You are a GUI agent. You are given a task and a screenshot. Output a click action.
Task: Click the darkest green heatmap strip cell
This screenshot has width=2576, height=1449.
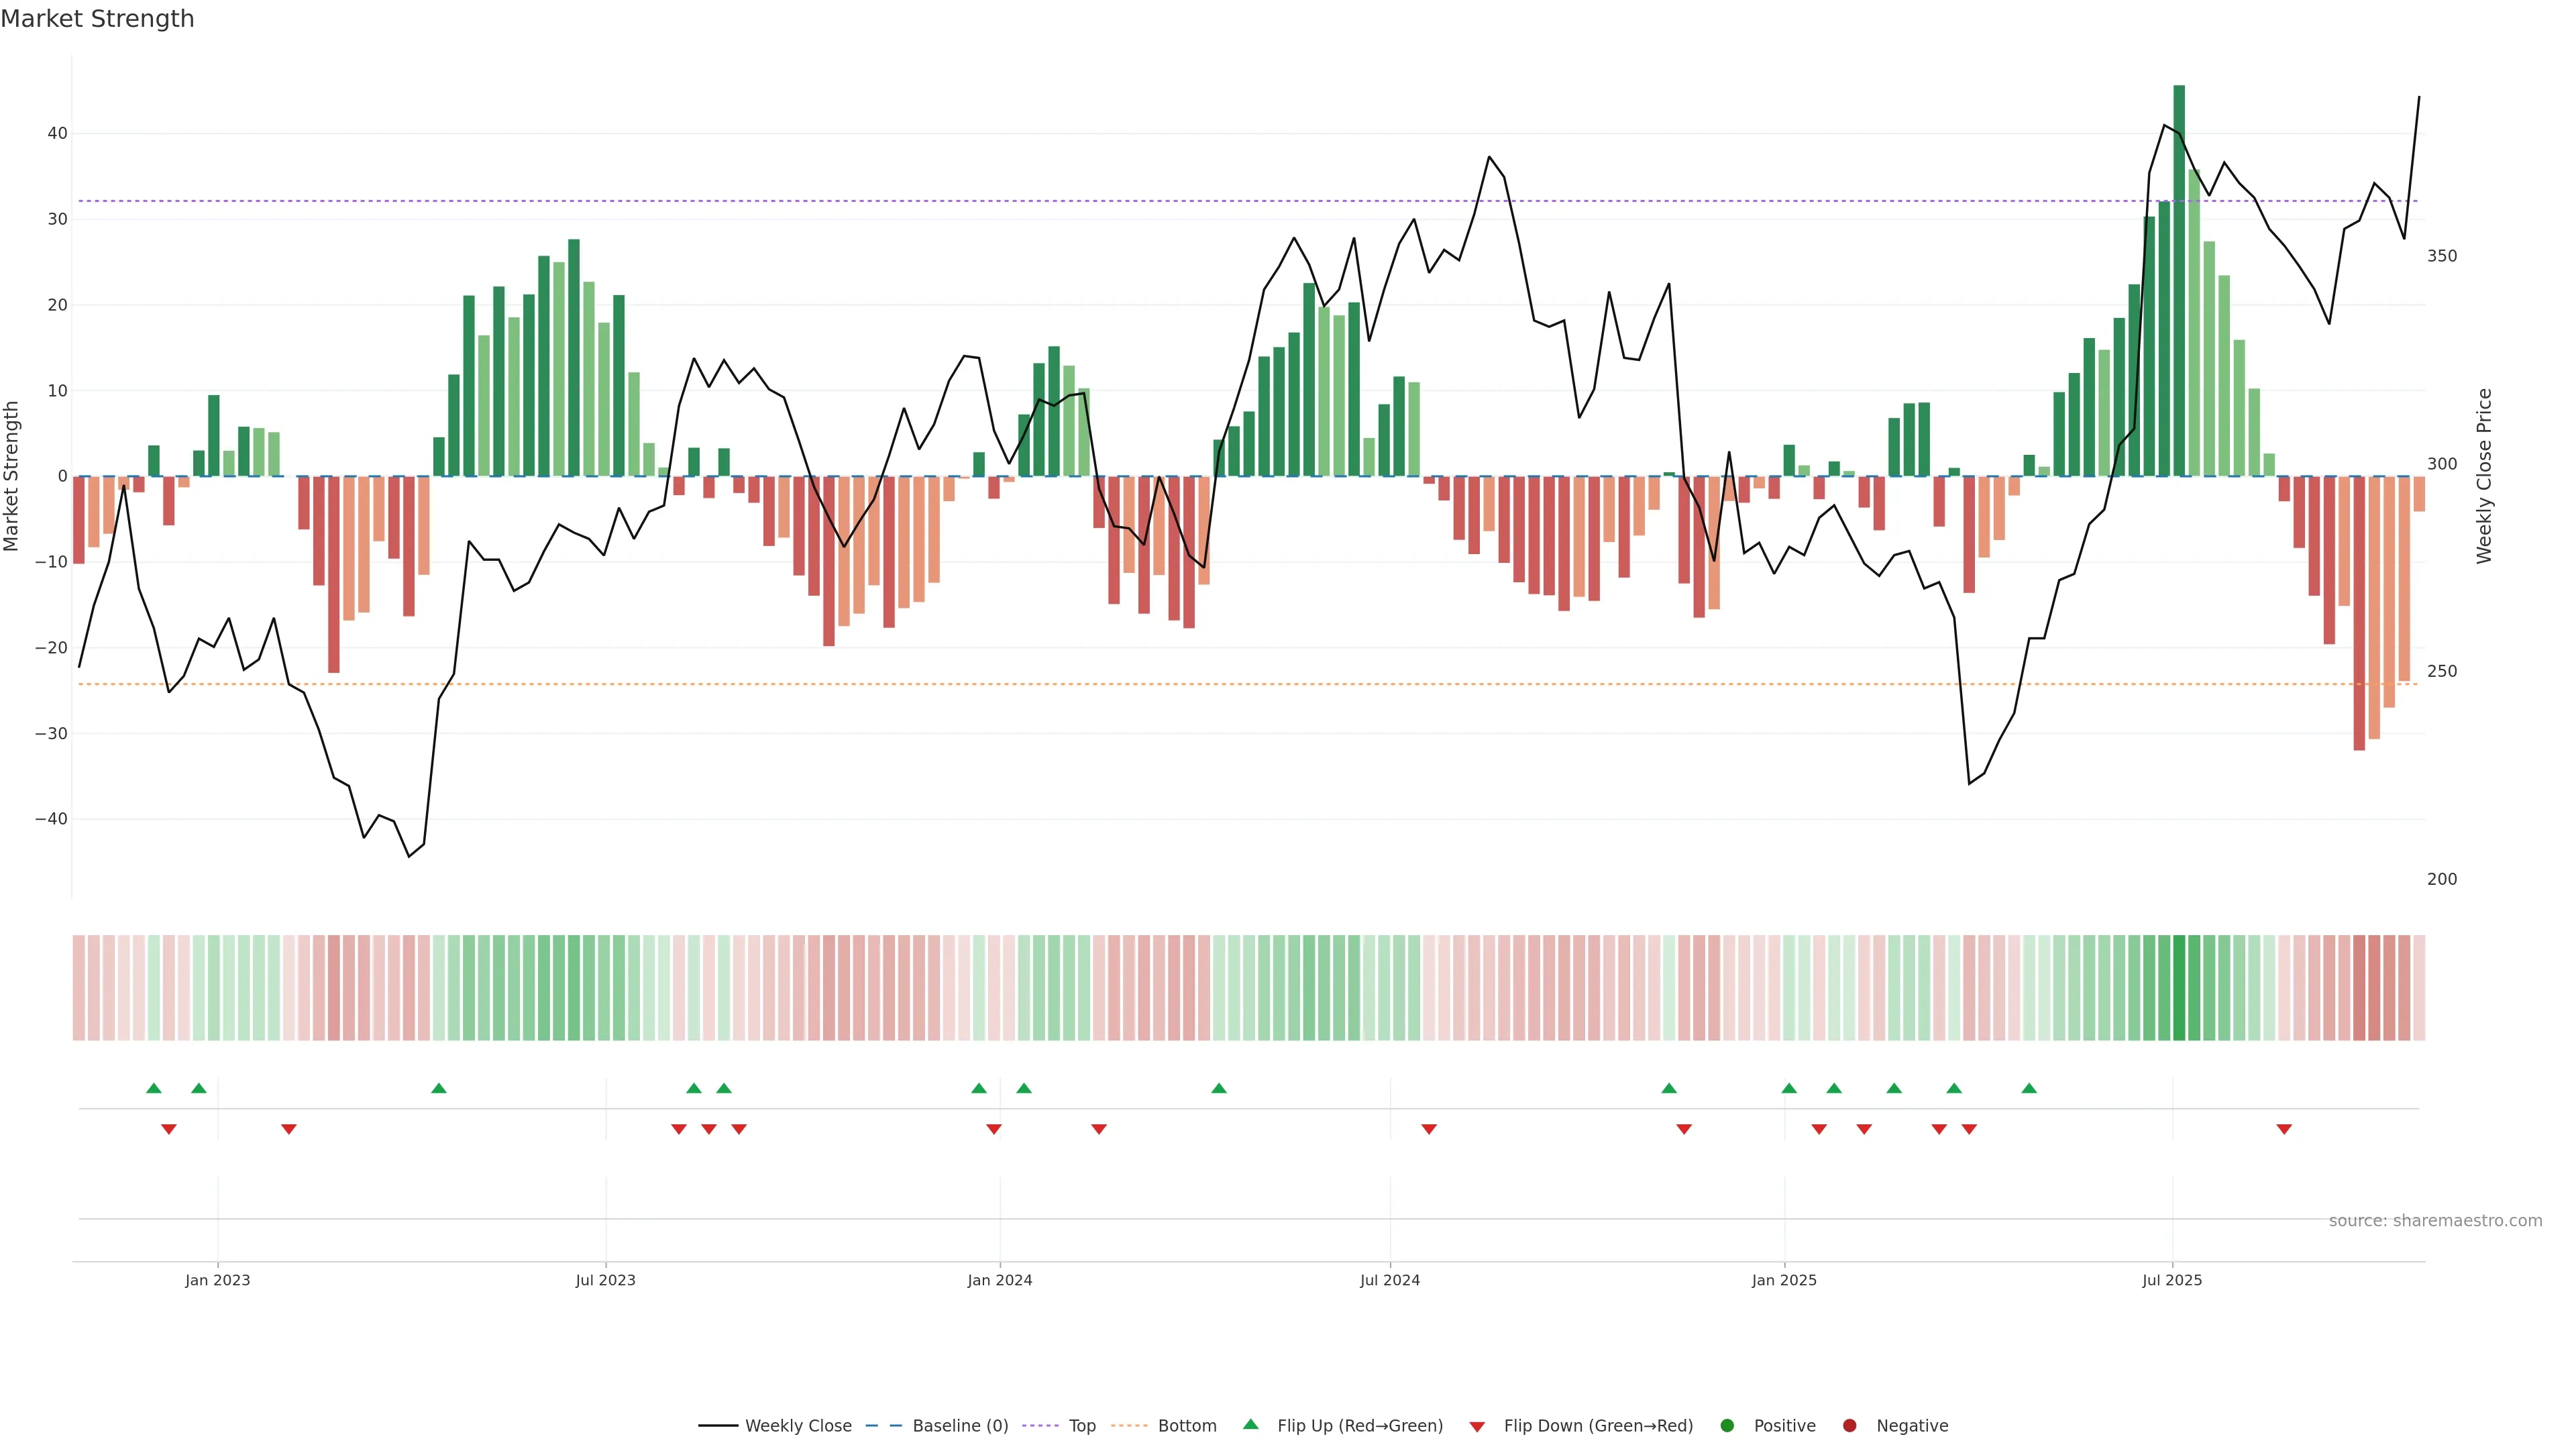coord(2179,988)
